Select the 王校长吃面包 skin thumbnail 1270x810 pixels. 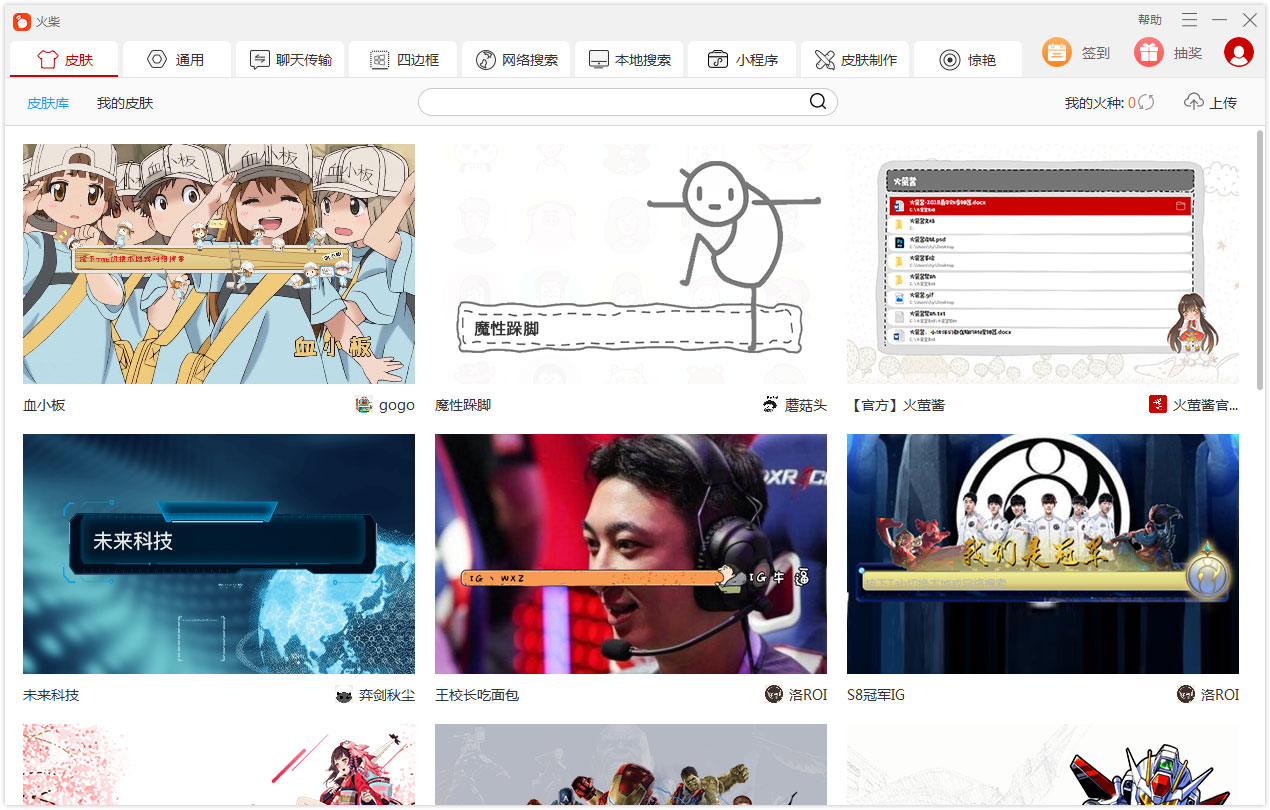click(631, 554)
